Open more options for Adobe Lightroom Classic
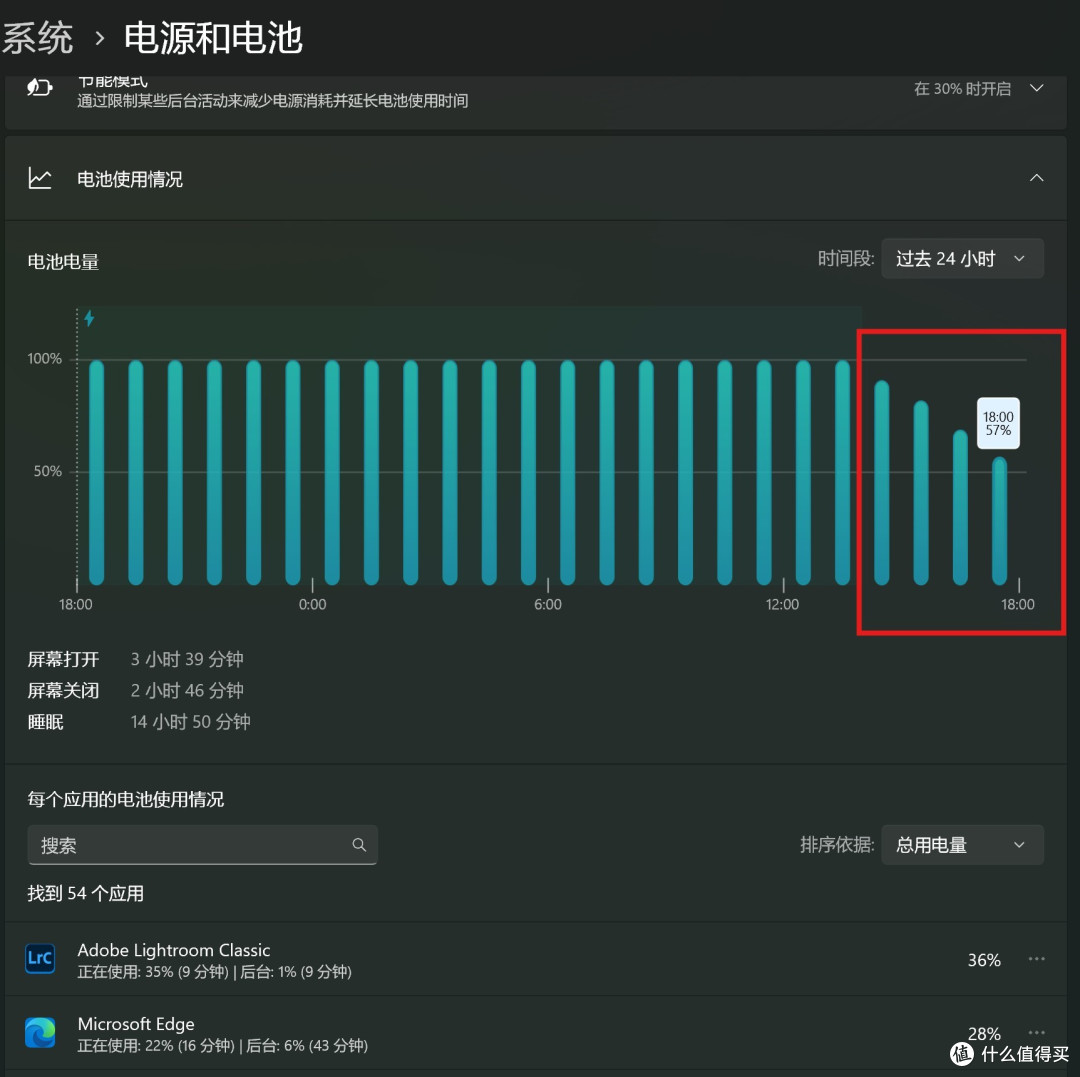 (x=1036, y=959)
